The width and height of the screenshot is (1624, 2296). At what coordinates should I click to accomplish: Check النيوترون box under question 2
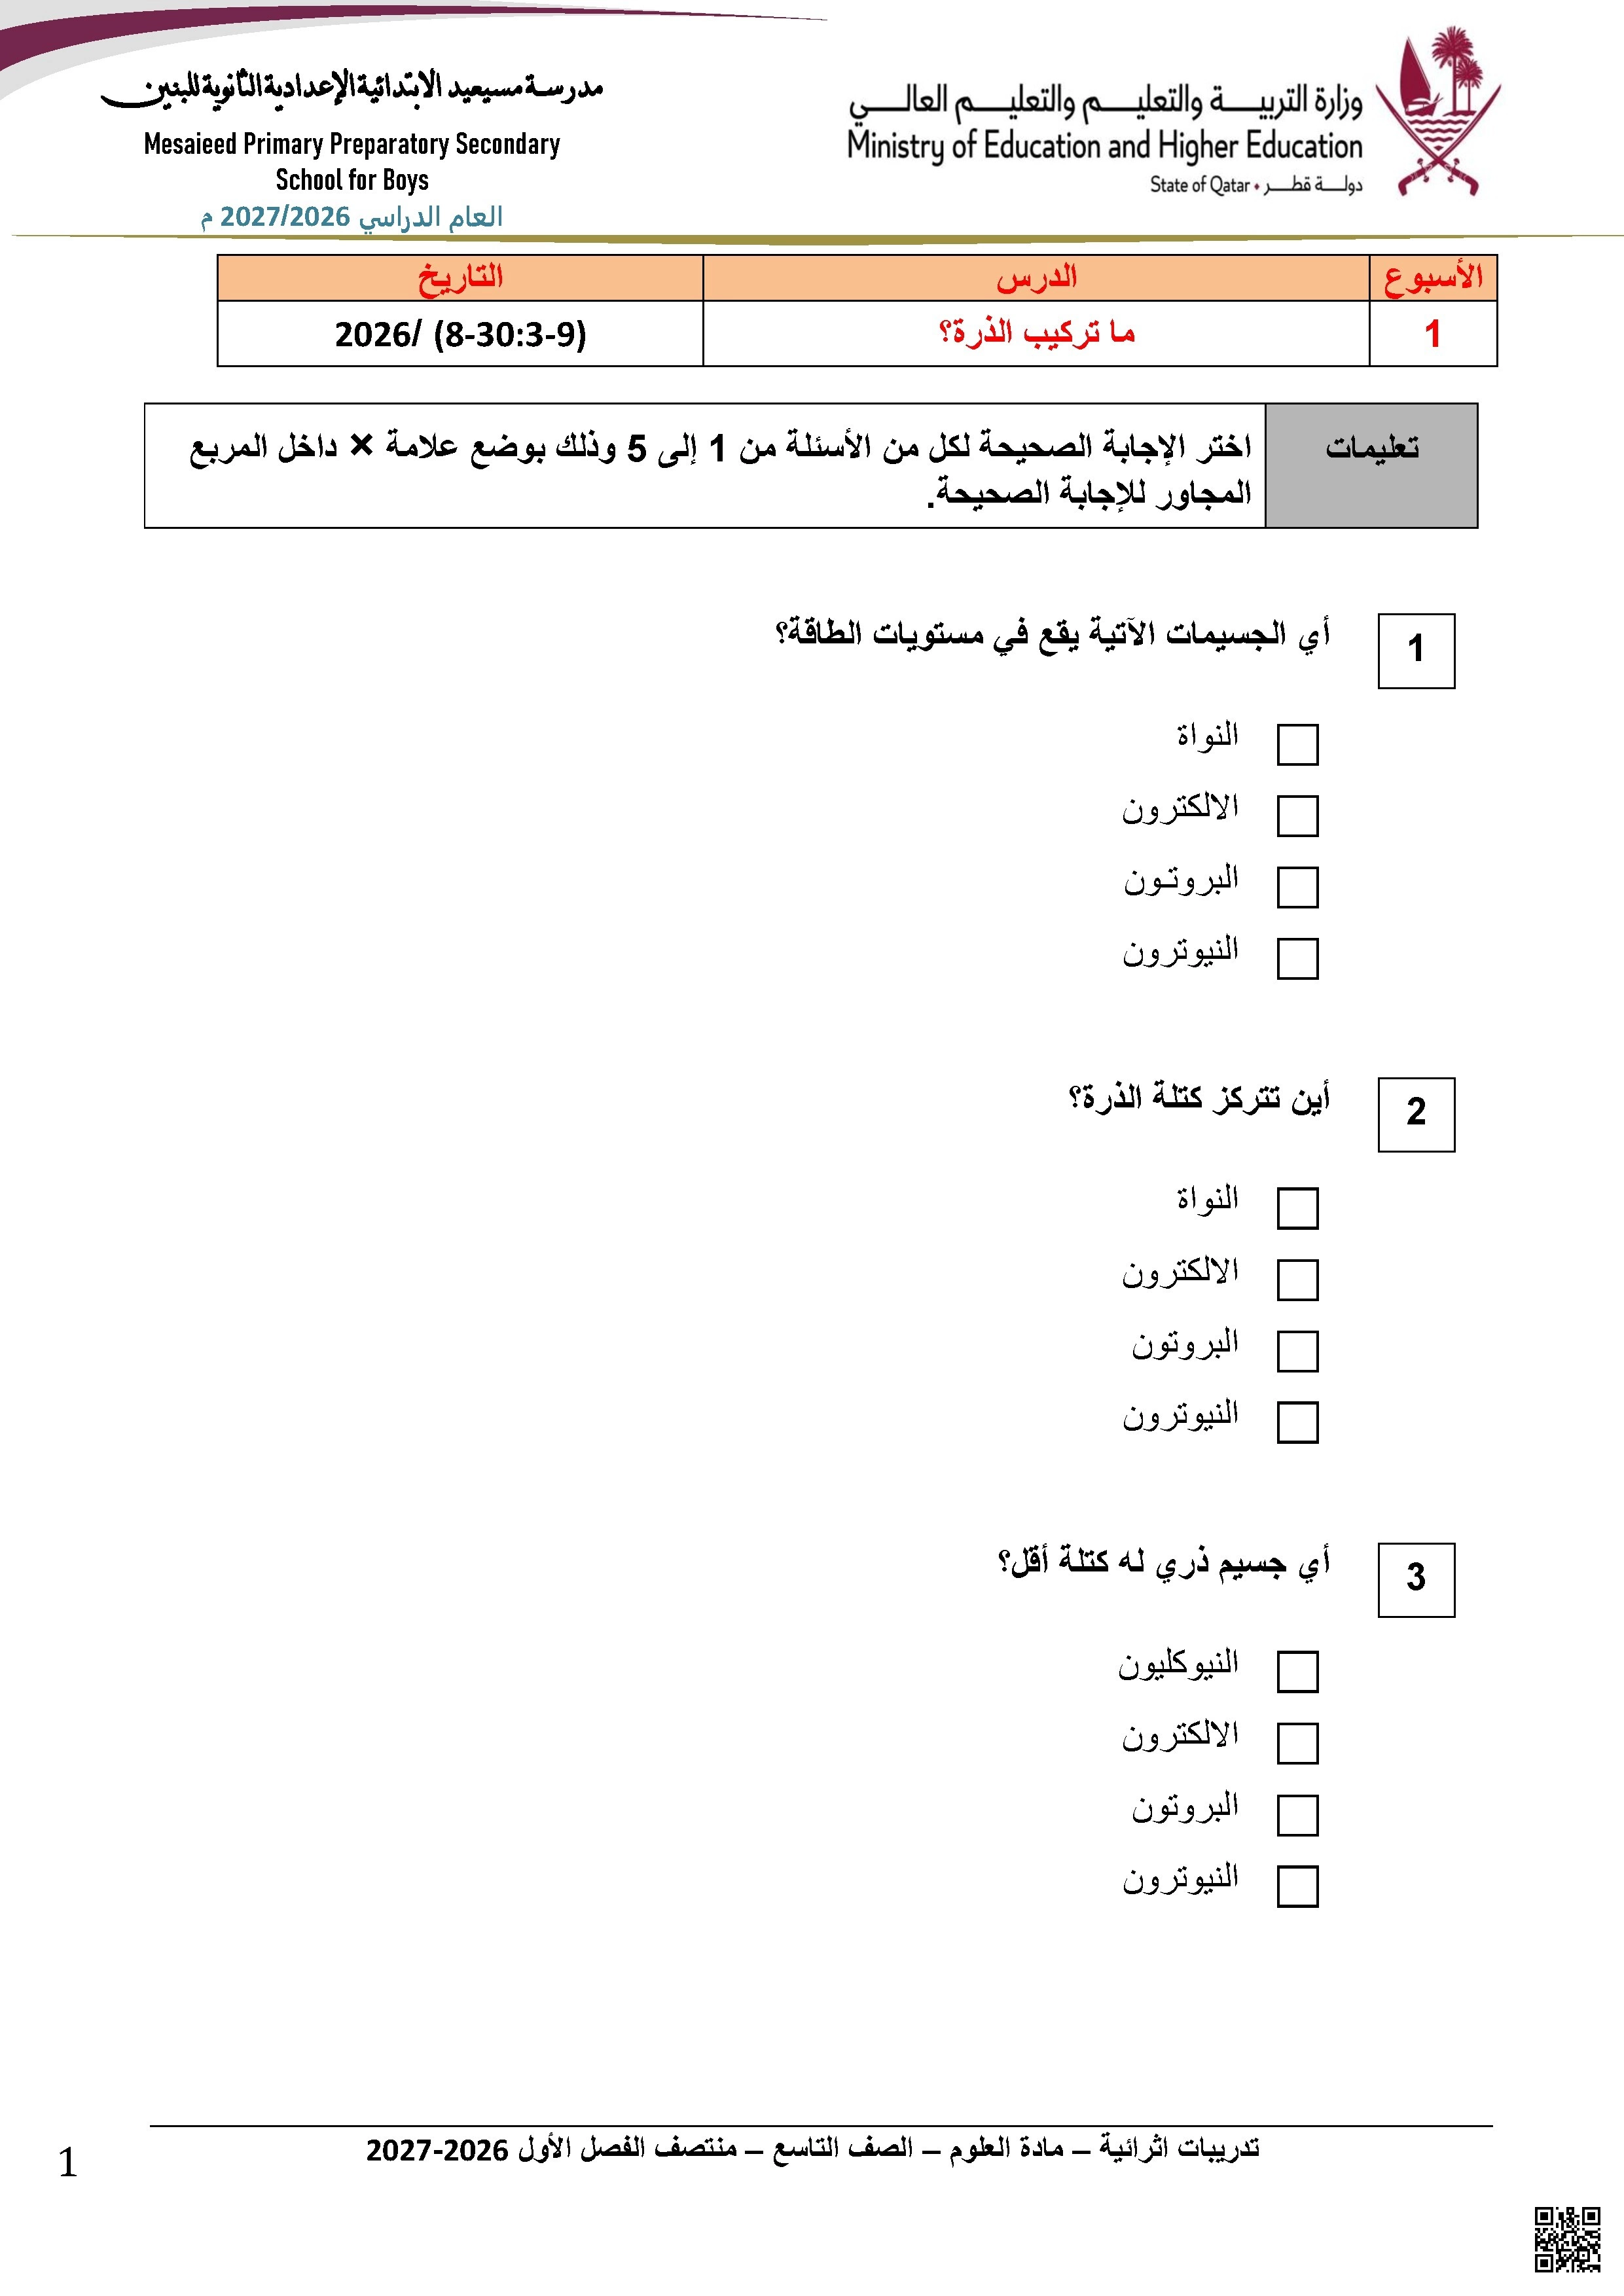click(x=1297, y=1422)
